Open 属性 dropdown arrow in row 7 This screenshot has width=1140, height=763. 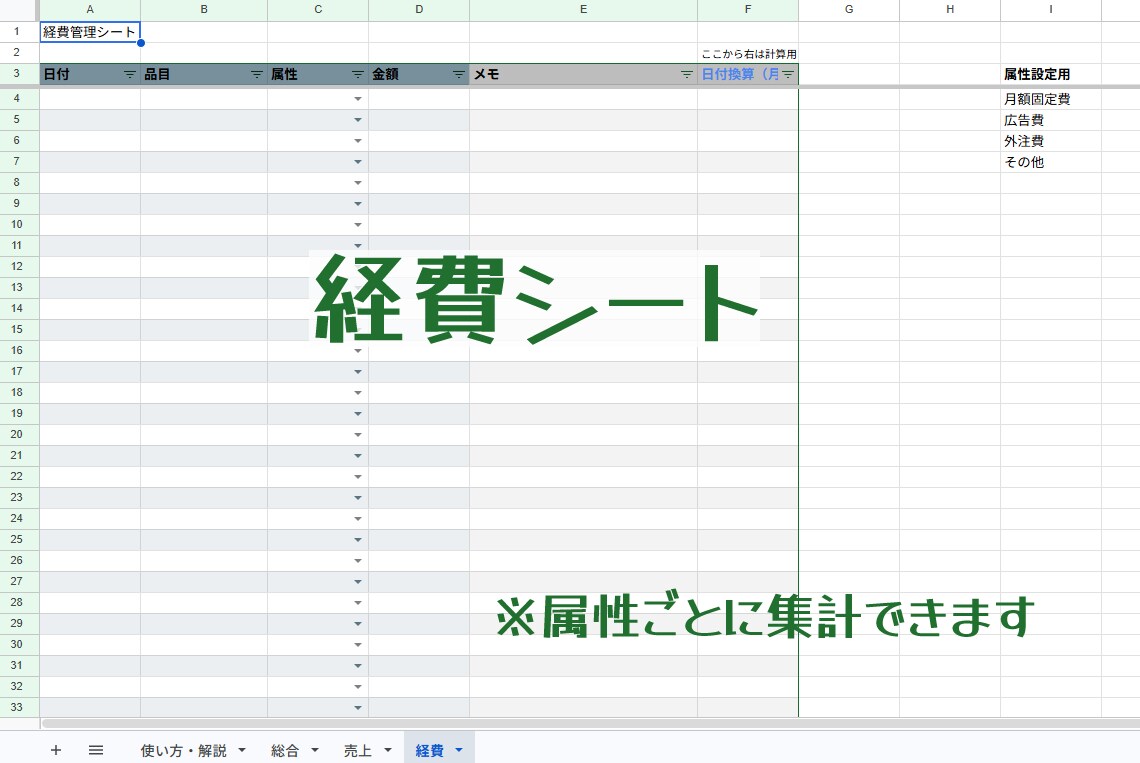coord(358,162)
